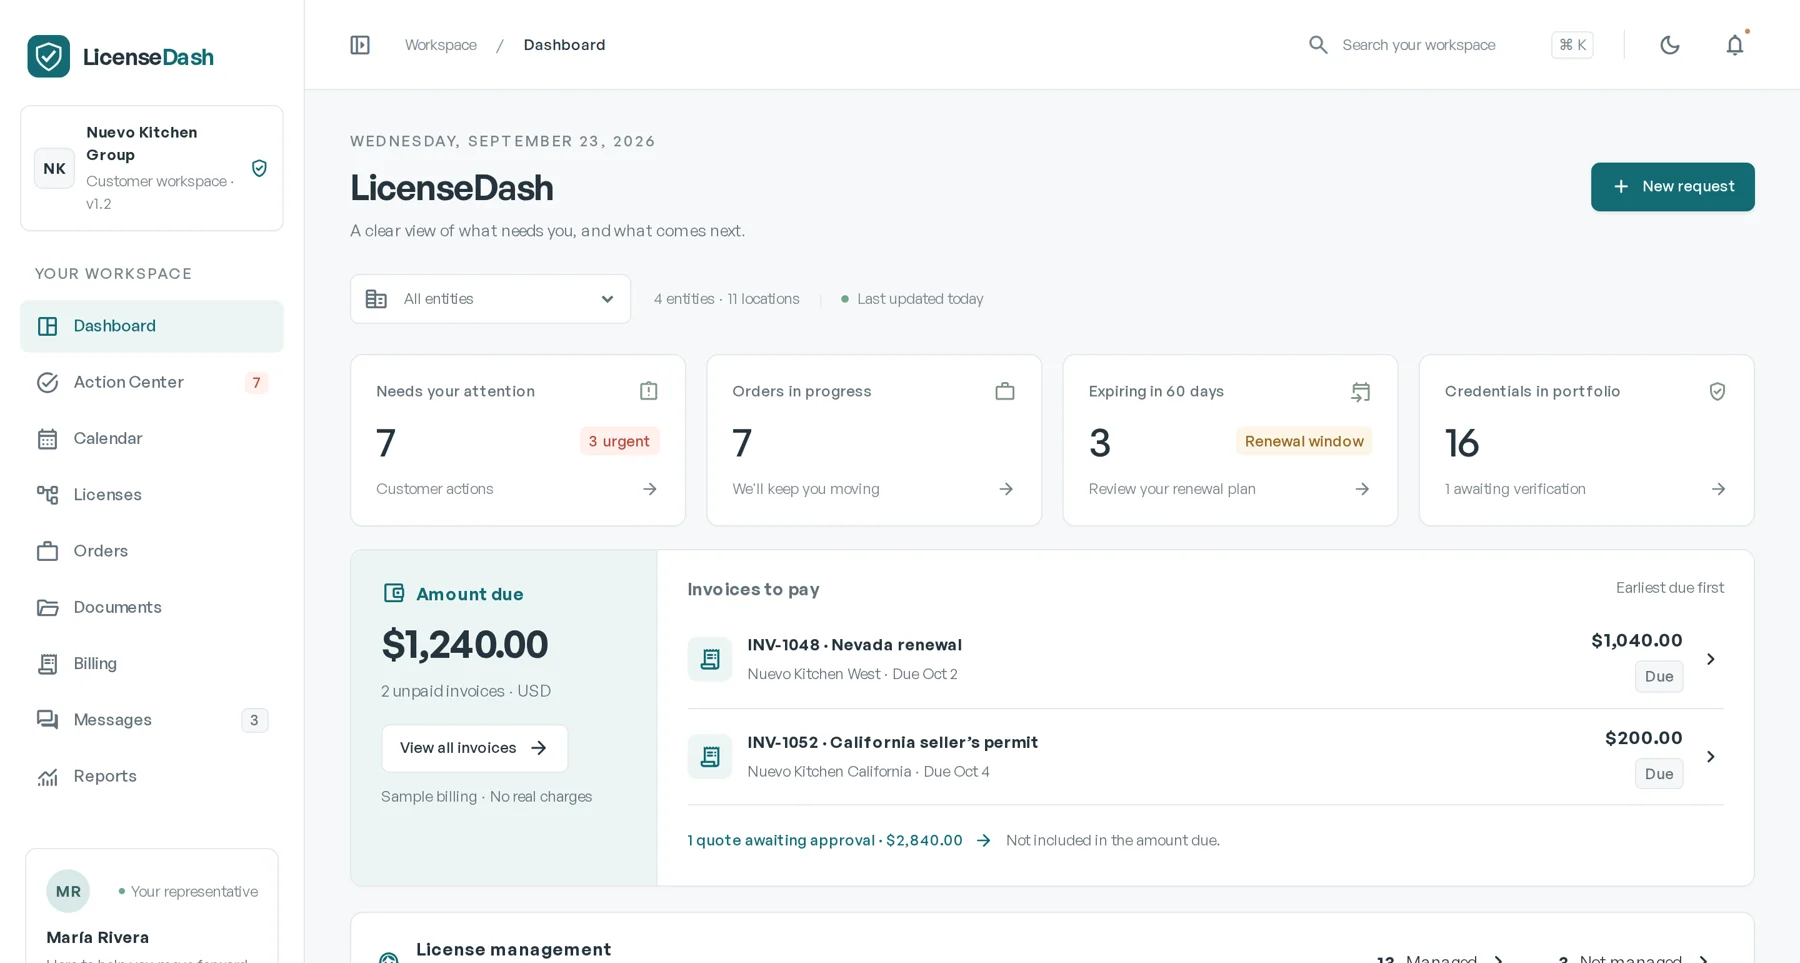The image size is (1800, 963).
Task: Start a New request
Action: click(1672, 187)
